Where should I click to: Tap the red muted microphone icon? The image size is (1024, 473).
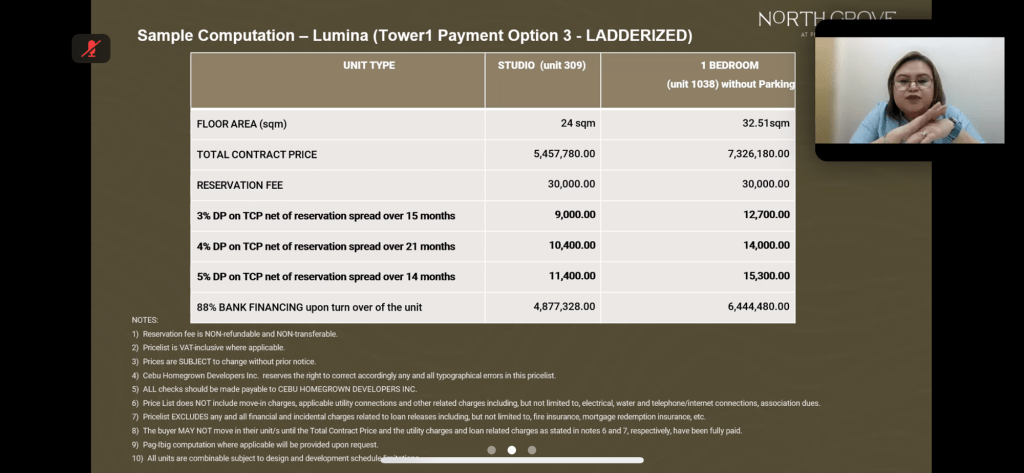pyautogui.click(x=91, y=48)
